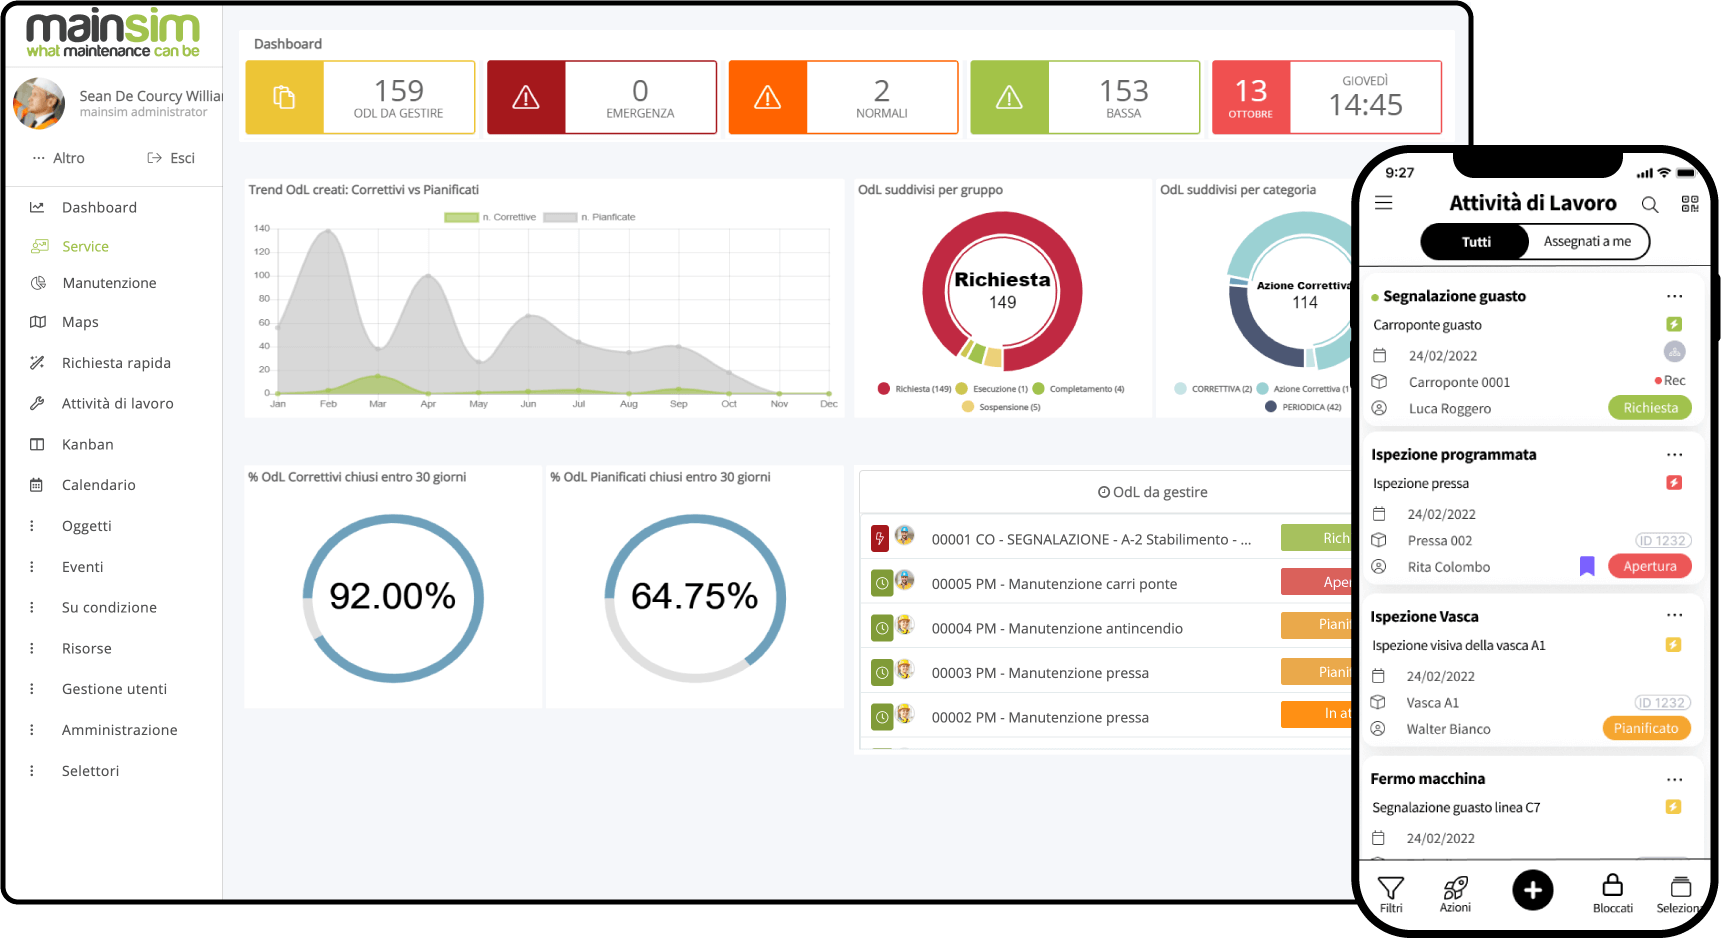This screenshot has height=942, width=1721.
Task: Open options dots for Ispezione Vasca
Action: (1675, 615)
